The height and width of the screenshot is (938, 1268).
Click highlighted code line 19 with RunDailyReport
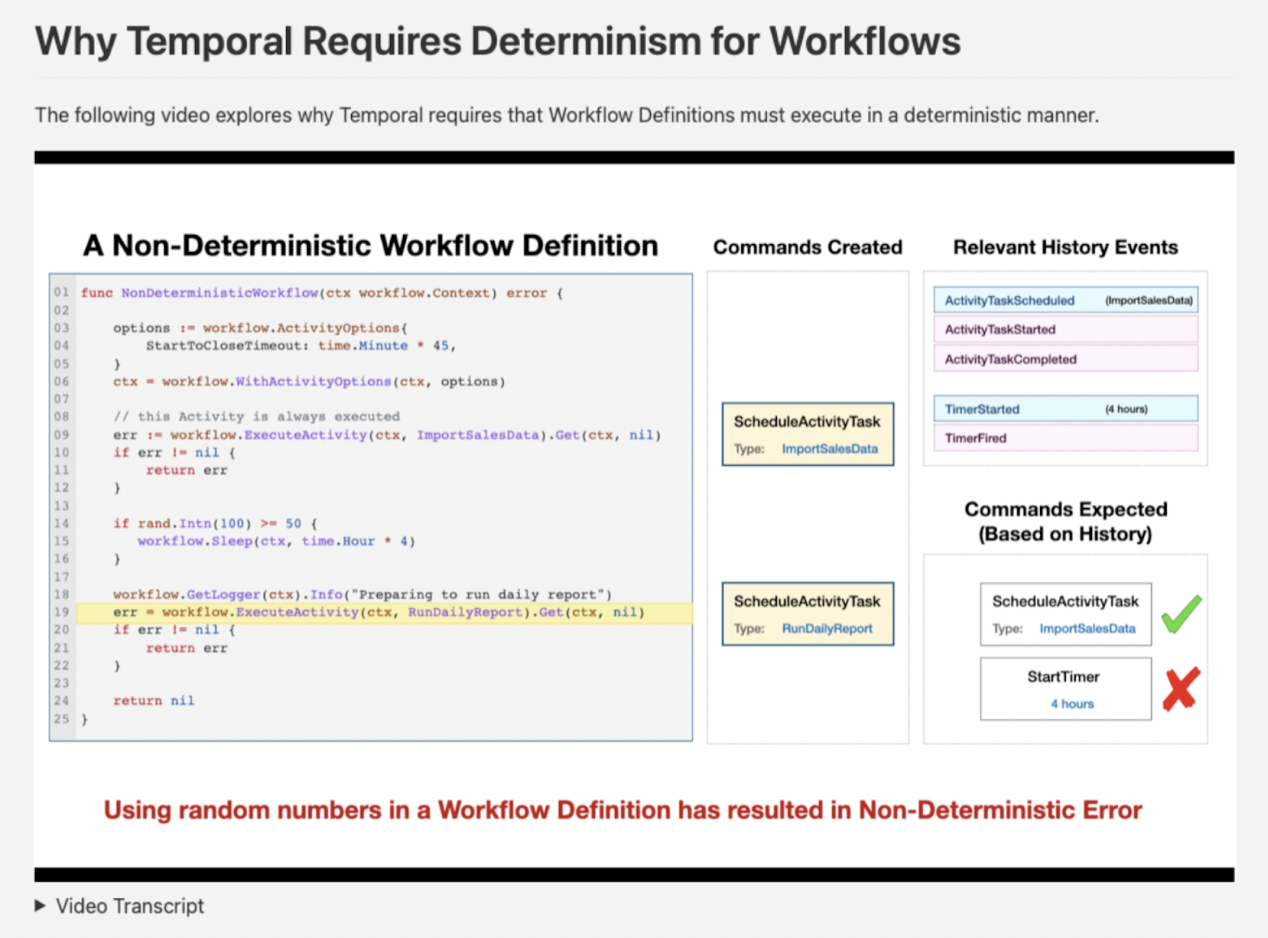click(x=384, y=612)
